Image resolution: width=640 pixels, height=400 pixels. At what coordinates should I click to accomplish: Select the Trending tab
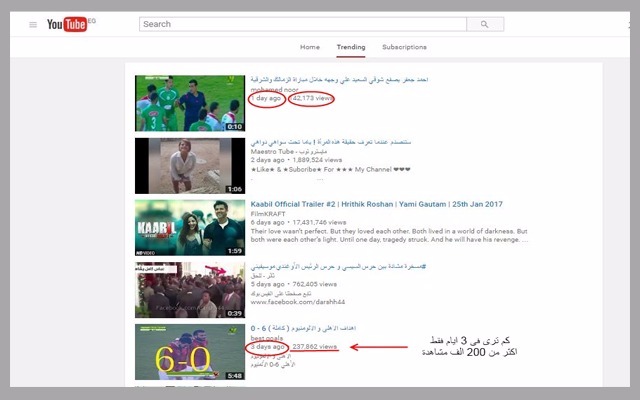(x=350, y=47)
